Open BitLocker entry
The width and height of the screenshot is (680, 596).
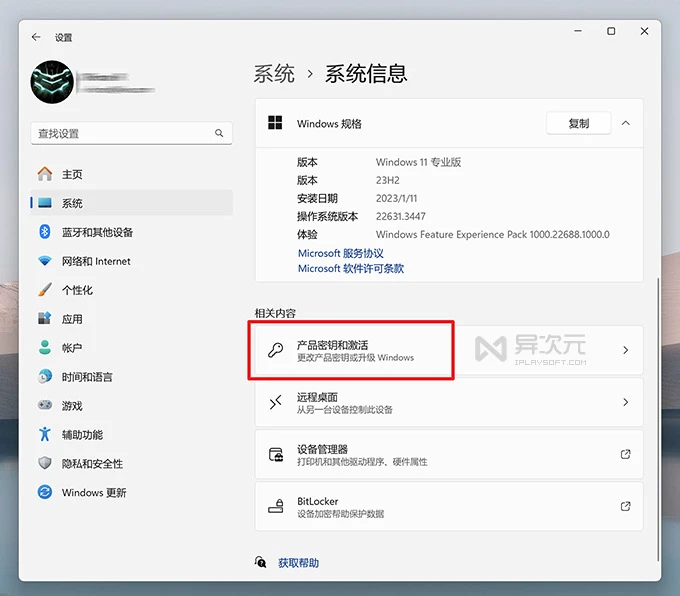[449, 506]
